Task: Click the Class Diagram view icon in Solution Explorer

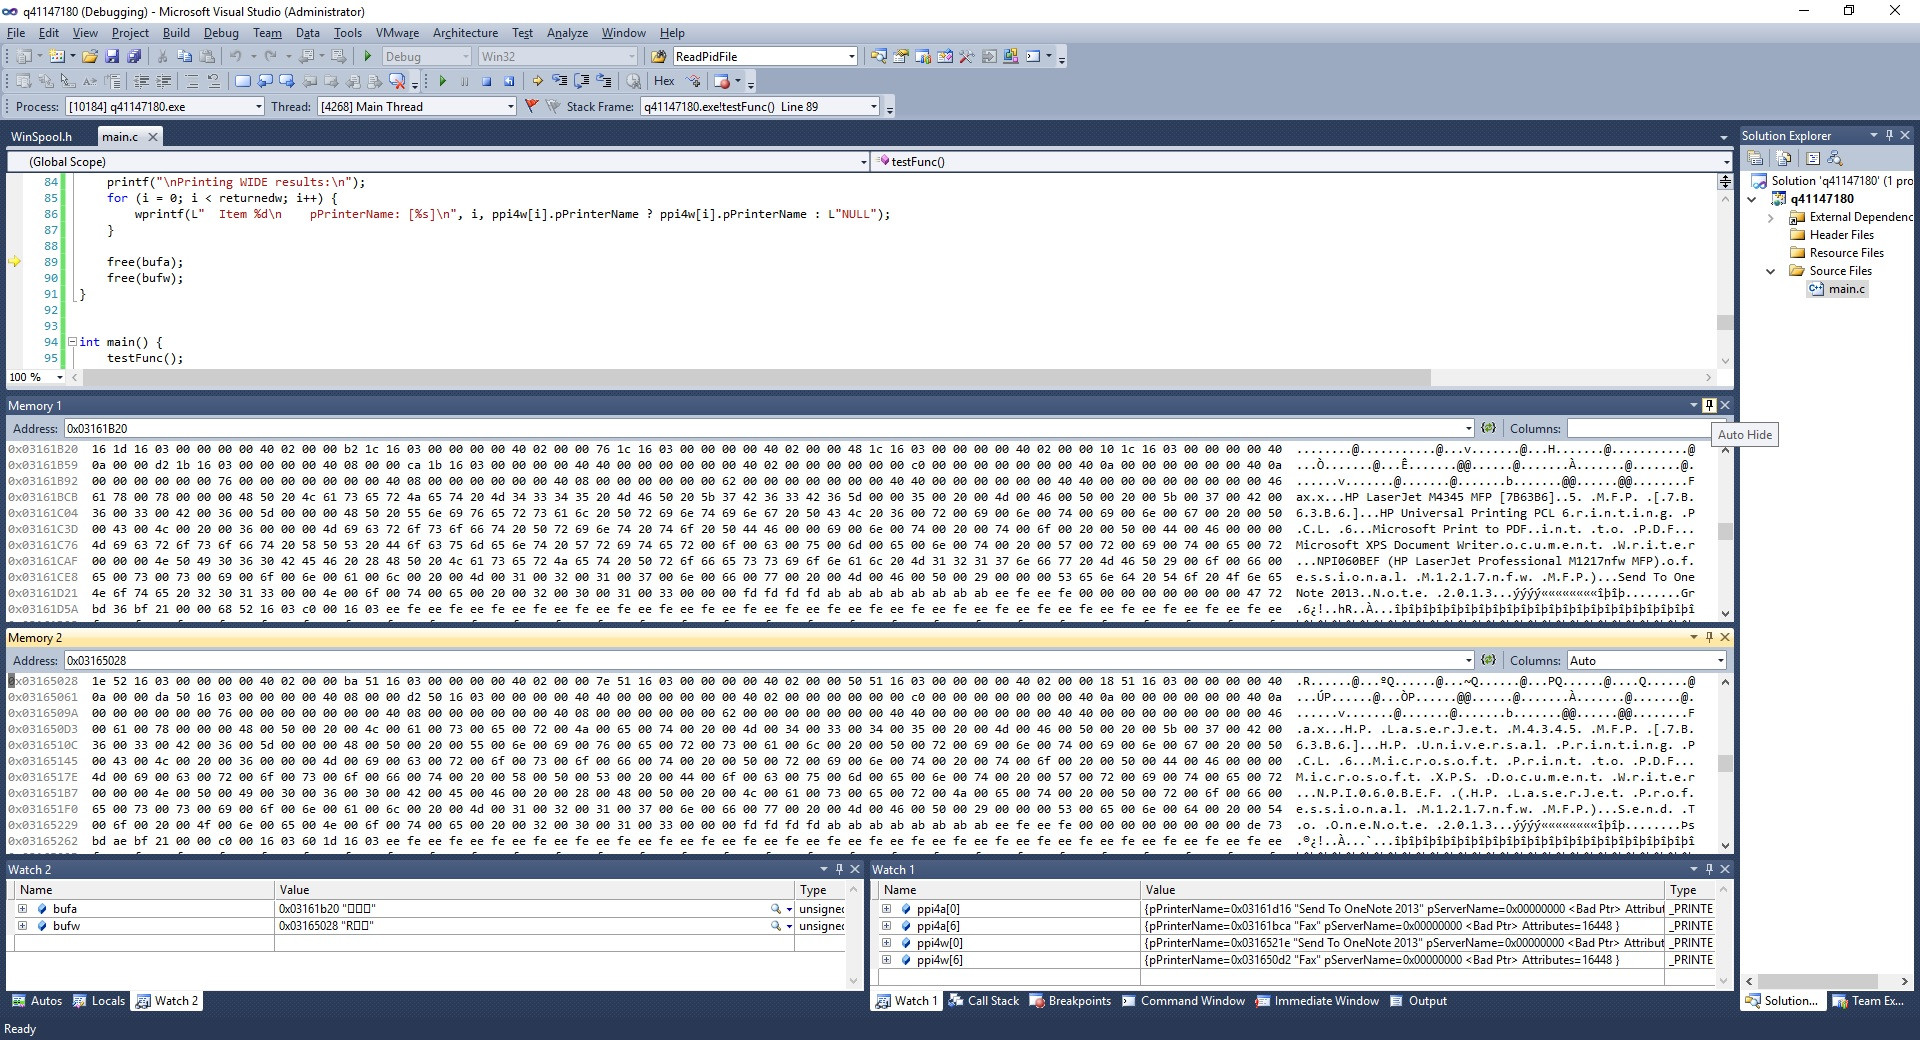Action: [x=1834, y=158]
